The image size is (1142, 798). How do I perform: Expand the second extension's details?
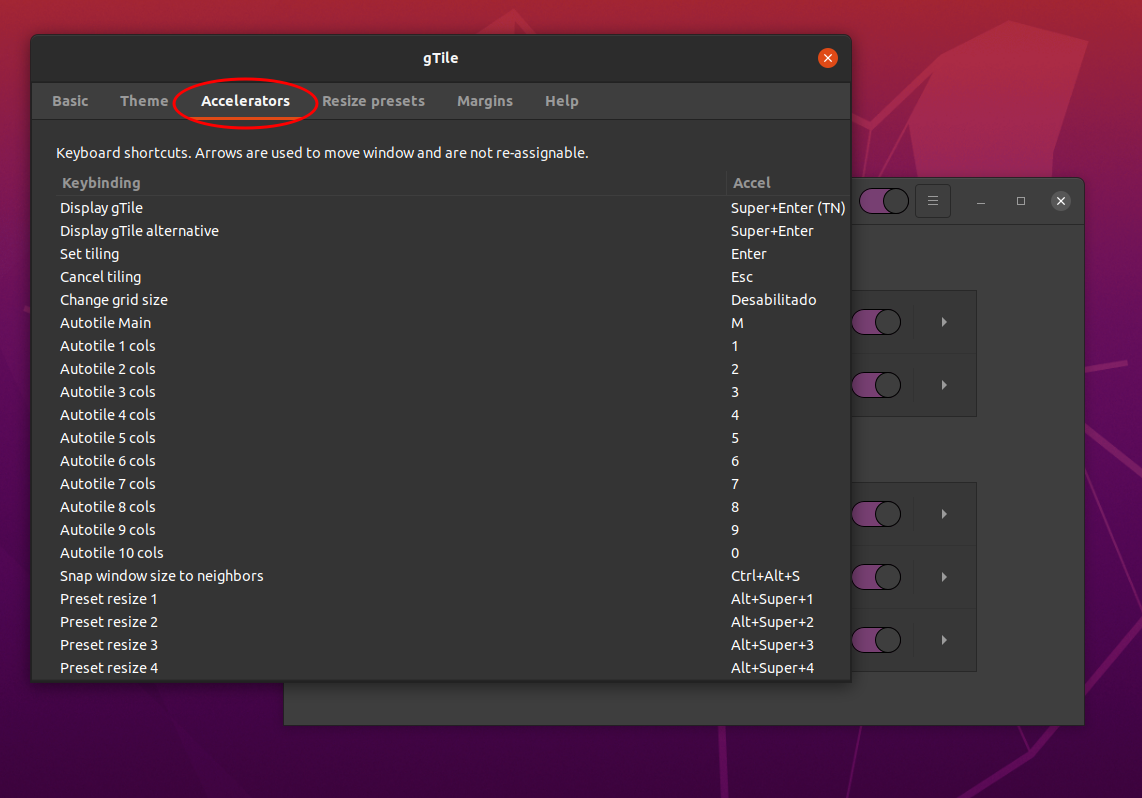coord(944,385)
